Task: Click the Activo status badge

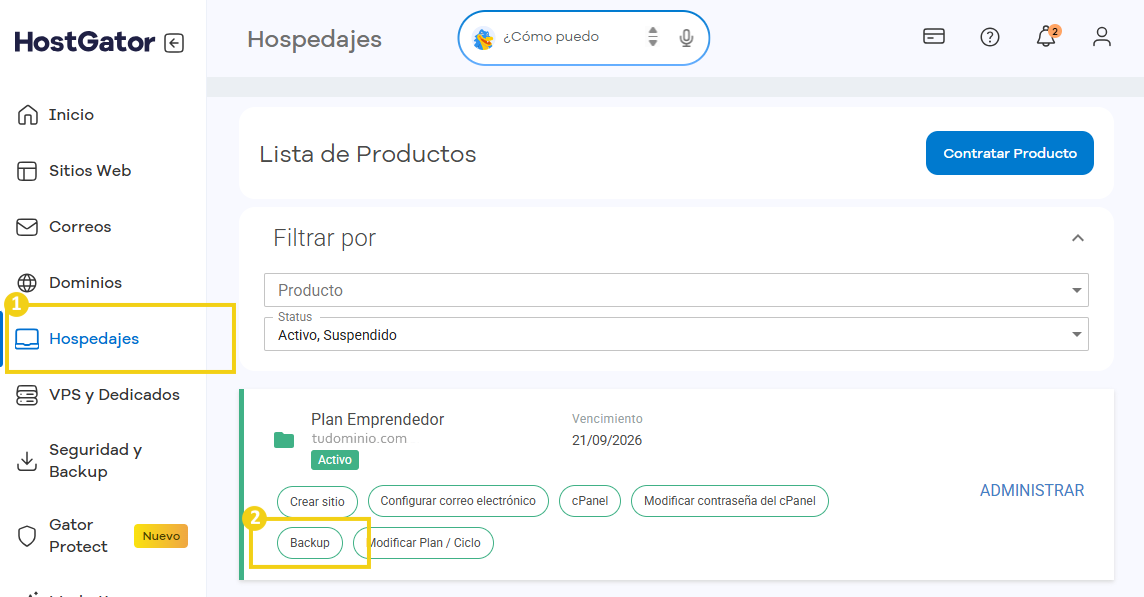Action: [x=335, y=460]
